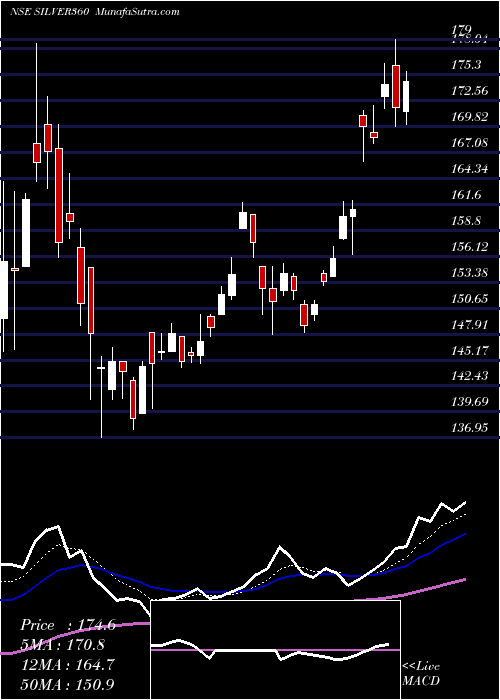Screen dimensions: 500x700
Task: Select the 156.12 price axis label
Action: click(x=470, y=246)
